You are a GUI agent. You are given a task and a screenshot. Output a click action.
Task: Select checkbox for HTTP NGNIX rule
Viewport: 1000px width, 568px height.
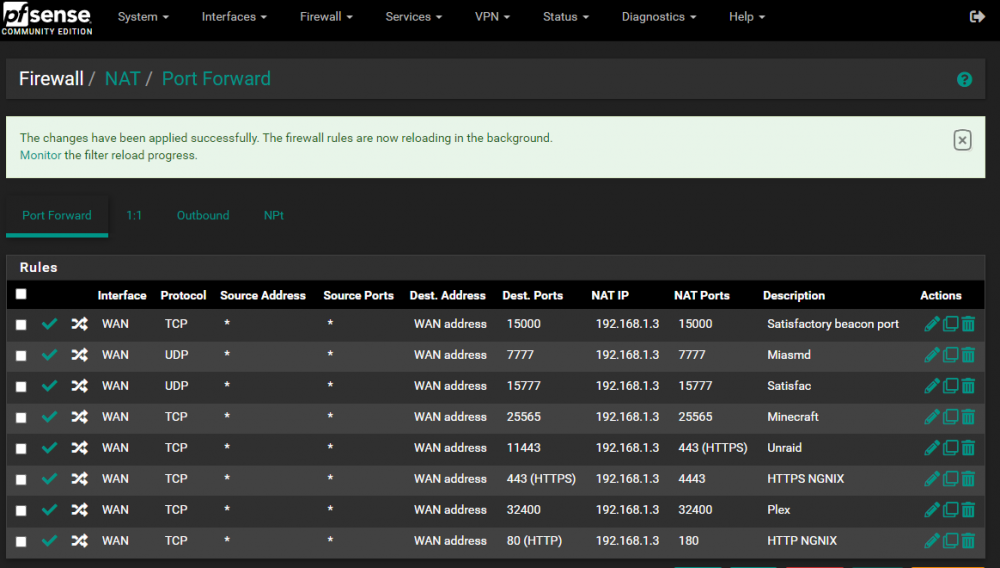coord(21,542)
